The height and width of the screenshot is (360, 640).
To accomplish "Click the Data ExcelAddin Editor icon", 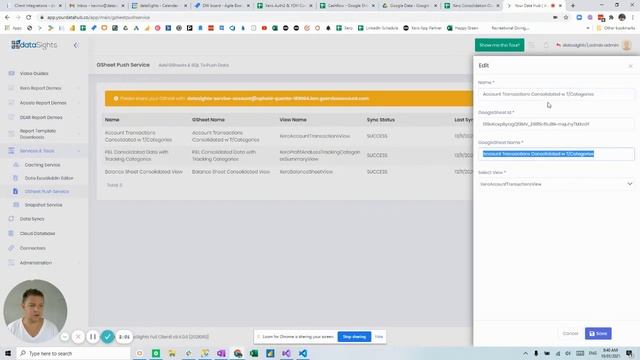I will pyautogui.click(x=16, y=178).
